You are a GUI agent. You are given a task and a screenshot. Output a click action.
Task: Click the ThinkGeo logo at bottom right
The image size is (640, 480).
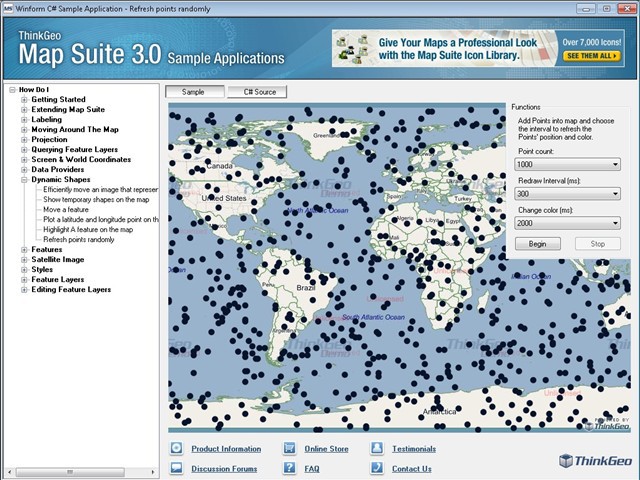pos(596,461)
